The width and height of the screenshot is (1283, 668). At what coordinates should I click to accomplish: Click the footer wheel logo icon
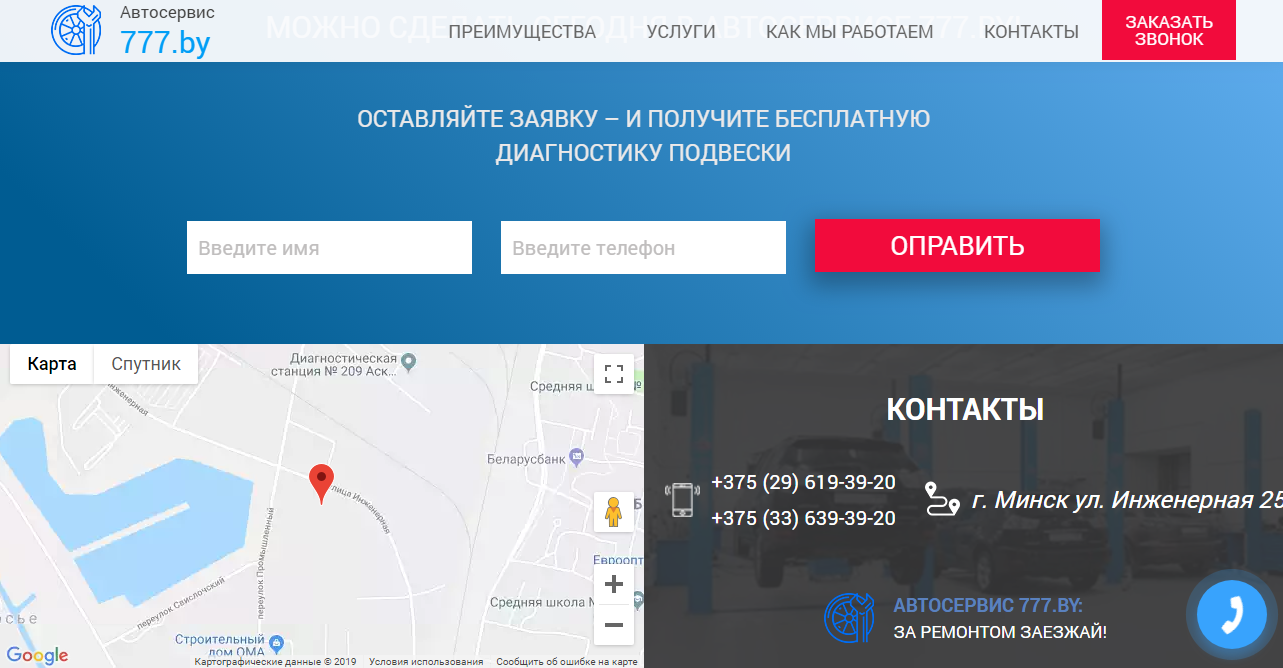[849, 618]
